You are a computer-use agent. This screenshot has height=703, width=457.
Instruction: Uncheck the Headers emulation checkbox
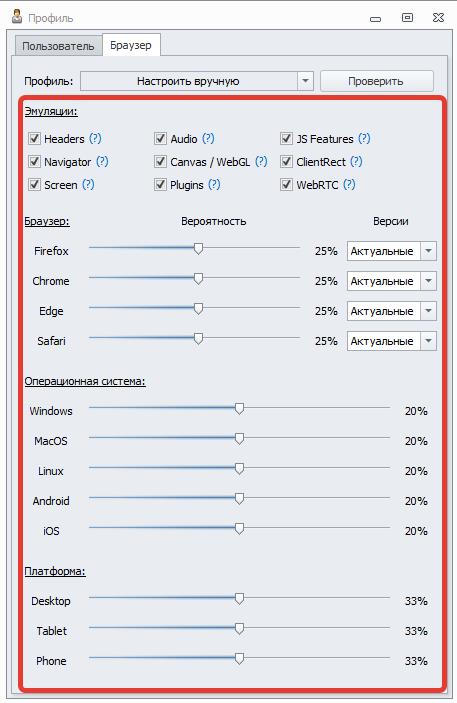[35, 139]
